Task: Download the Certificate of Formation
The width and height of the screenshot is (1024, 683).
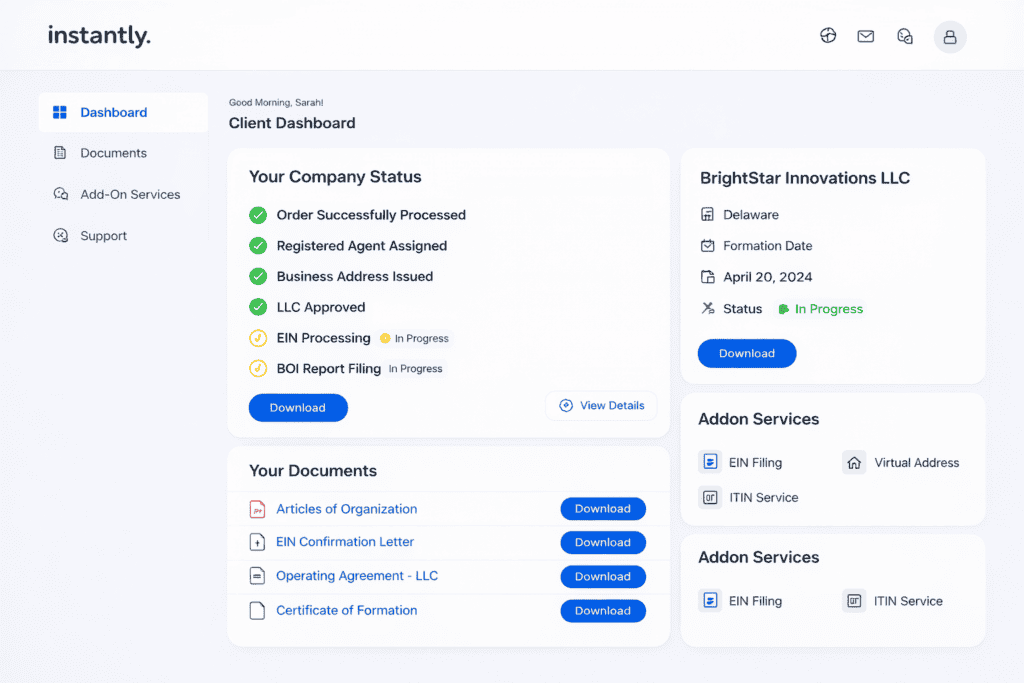Action: point(603,610)
